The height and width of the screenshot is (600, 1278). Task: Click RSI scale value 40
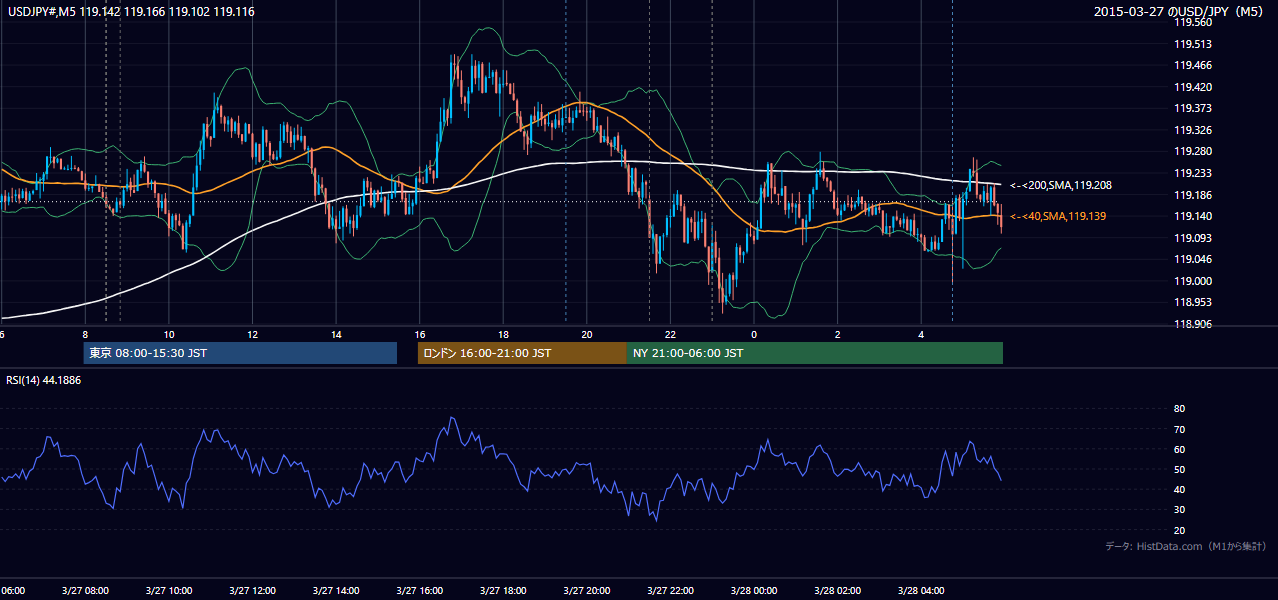1179,490
